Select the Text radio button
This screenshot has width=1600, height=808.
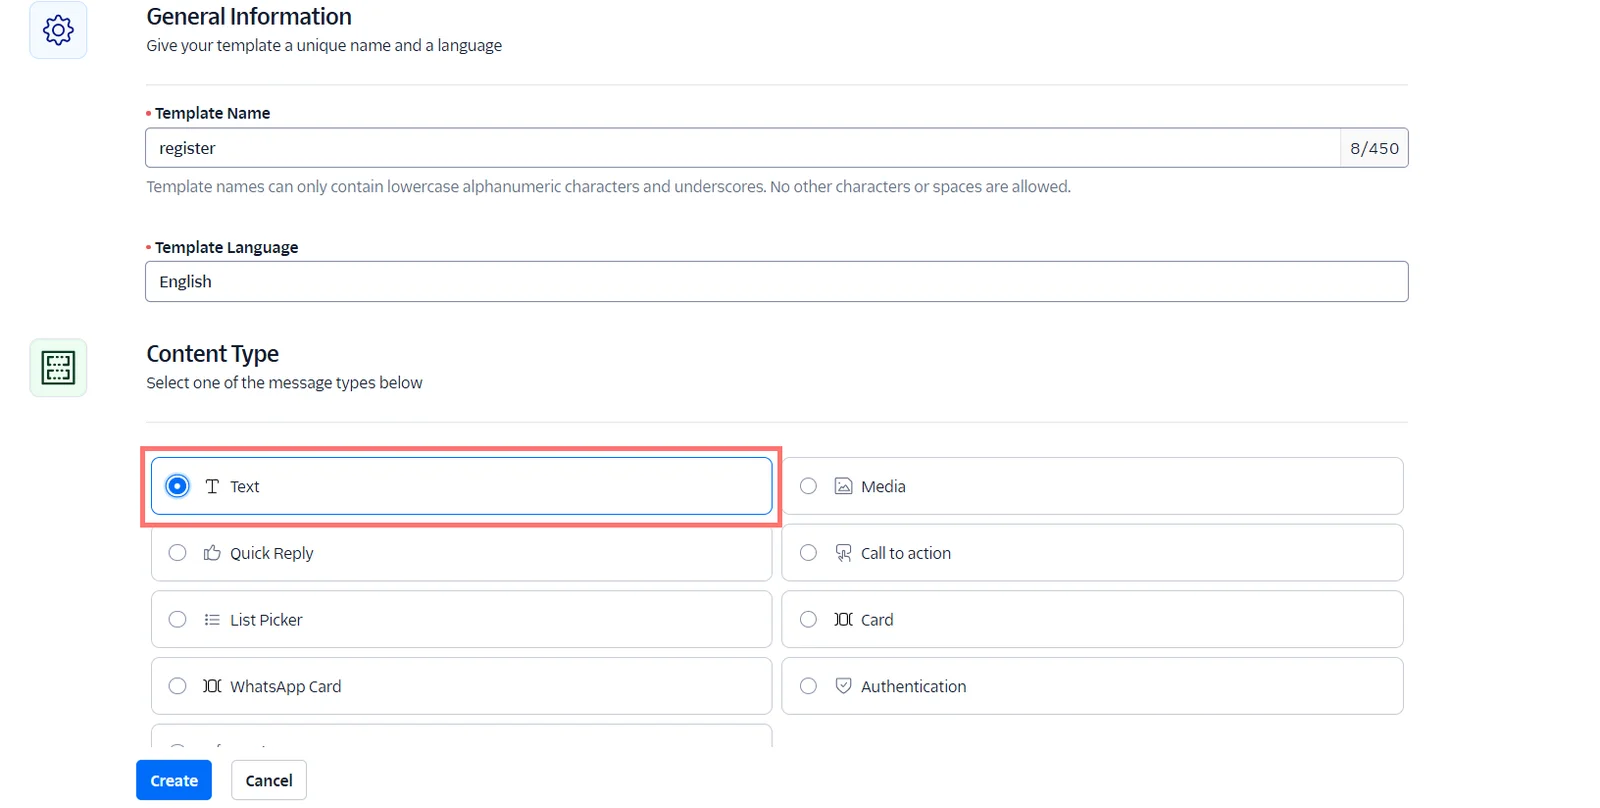tap(177, 486)
